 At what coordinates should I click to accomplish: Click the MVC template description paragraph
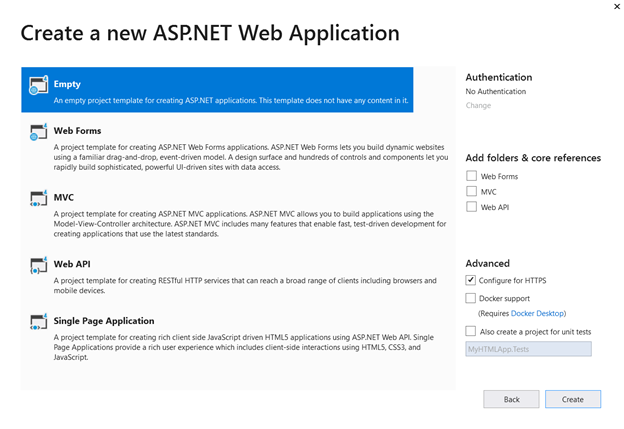(x=250, y=224)
